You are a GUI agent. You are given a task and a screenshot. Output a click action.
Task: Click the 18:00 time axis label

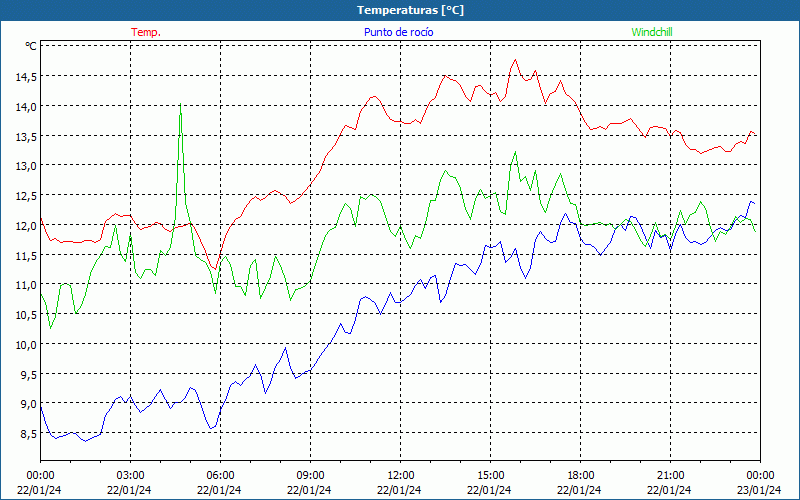coord(581,476)
